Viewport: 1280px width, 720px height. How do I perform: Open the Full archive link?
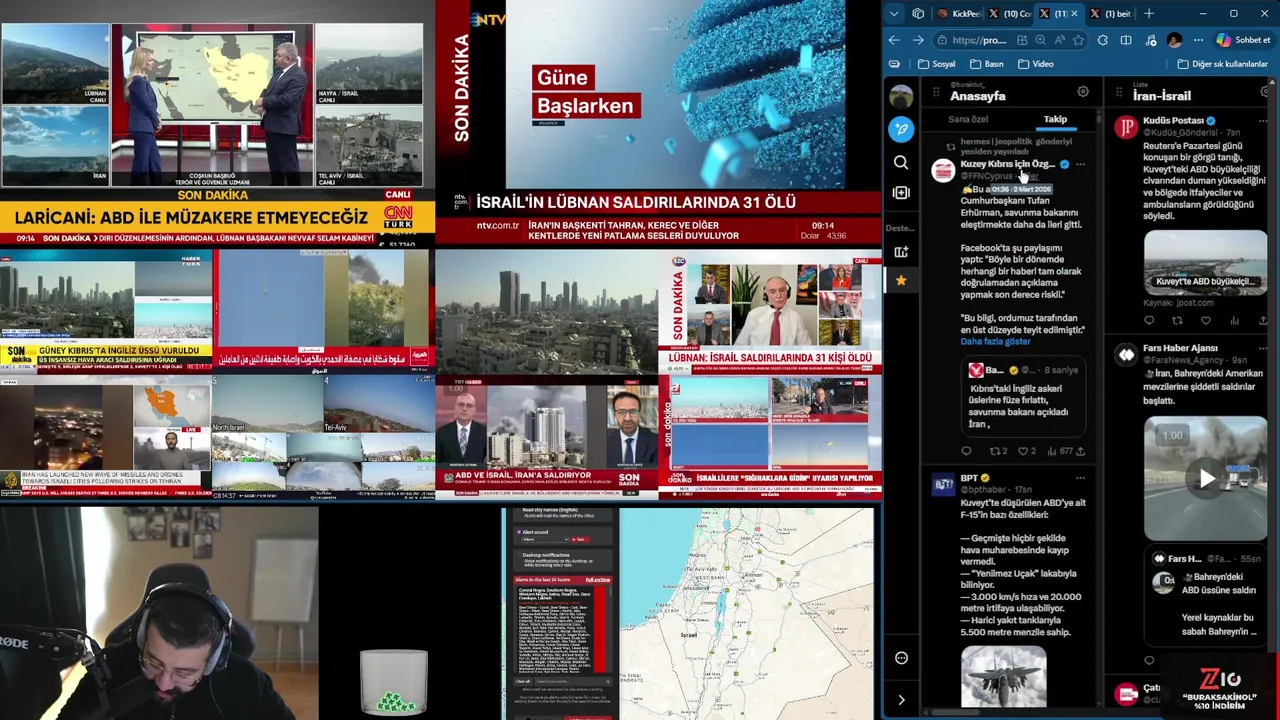click(x=598, y=580)
